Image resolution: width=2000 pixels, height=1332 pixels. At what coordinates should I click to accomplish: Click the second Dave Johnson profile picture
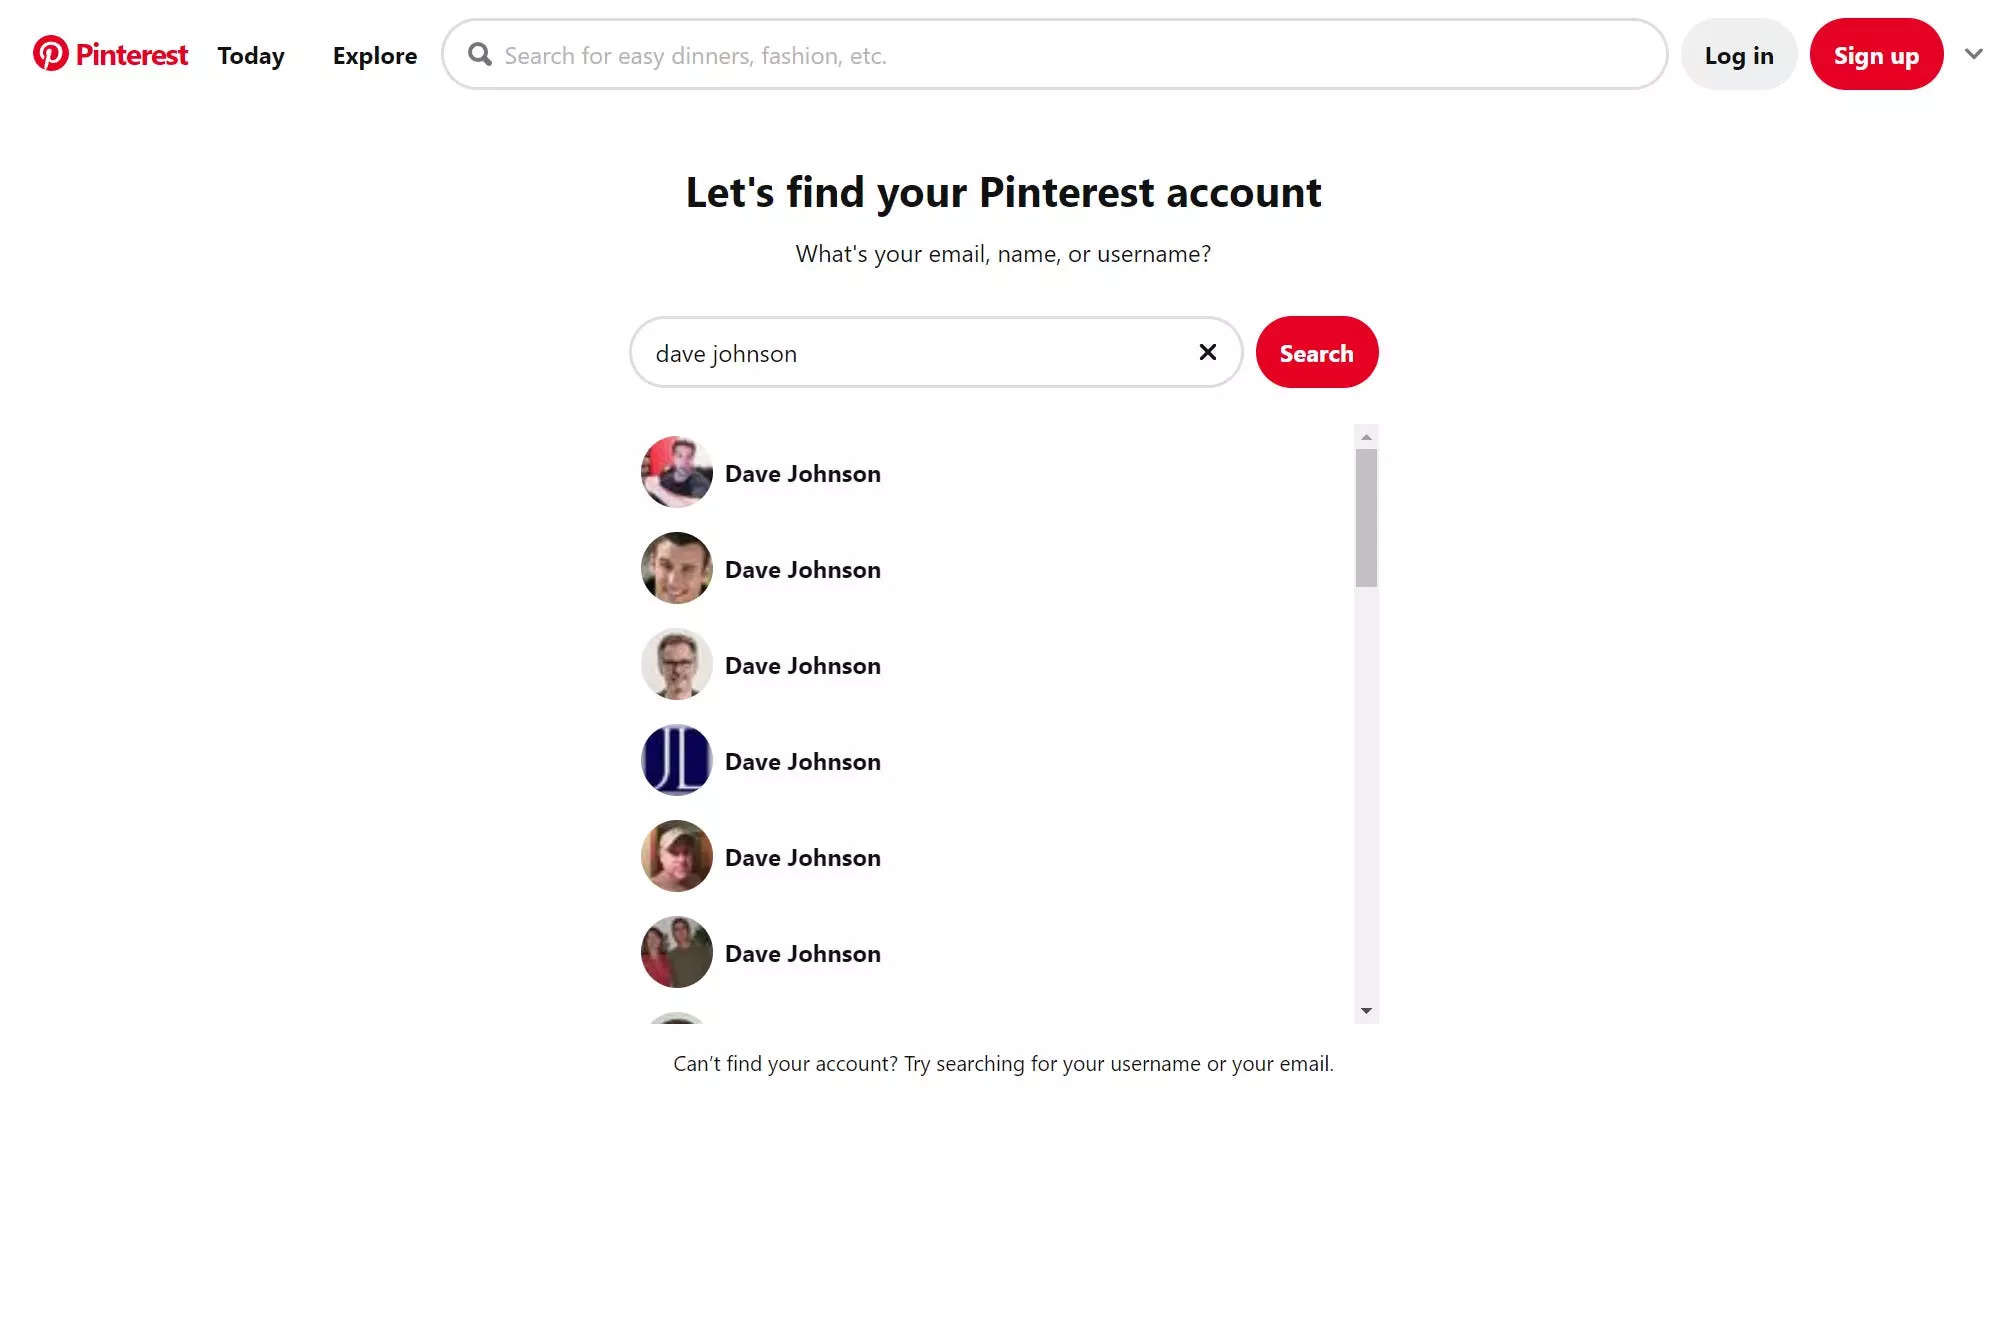[676, 568]
